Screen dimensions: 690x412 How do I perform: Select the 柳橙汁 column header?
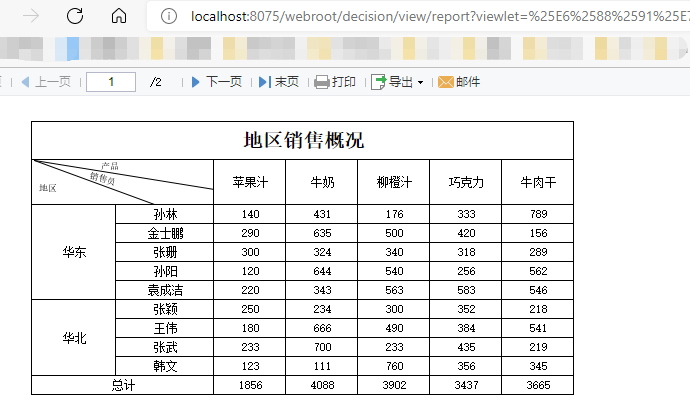(394, 182)
